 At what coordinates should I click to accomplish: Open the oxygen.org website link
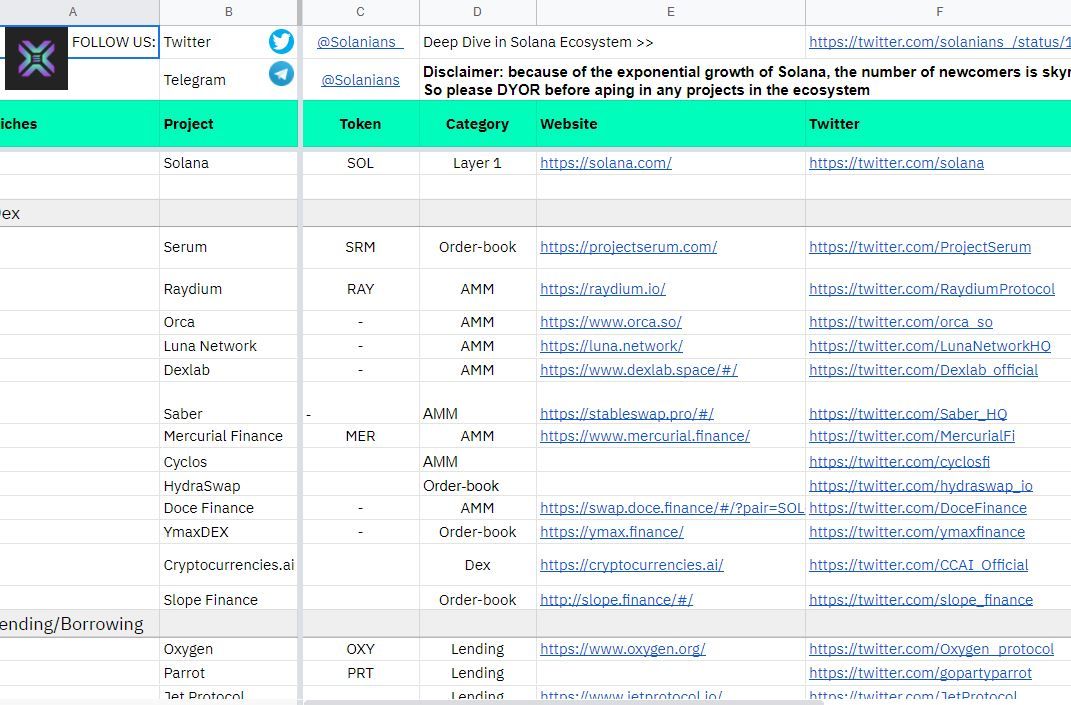pyautogui.click(x=622, y=649)
